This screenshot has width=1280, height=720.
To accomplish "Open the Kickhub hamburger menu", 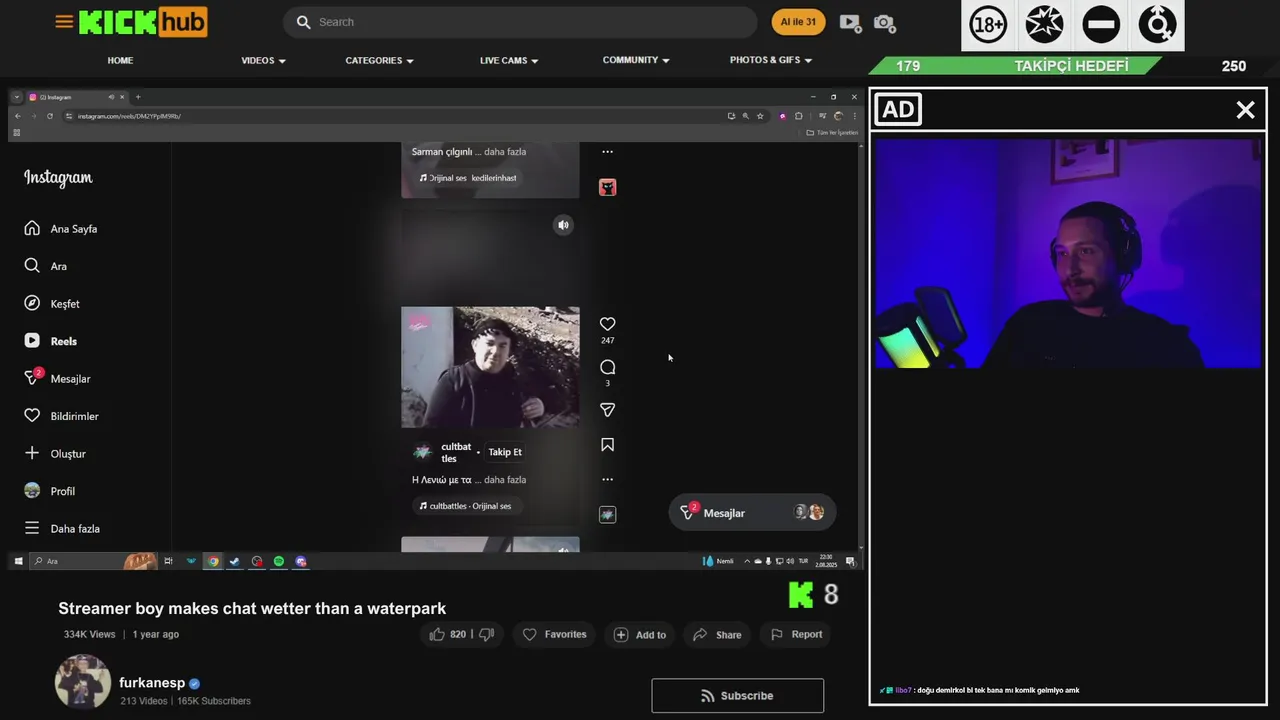I will (x=64, y=21).
